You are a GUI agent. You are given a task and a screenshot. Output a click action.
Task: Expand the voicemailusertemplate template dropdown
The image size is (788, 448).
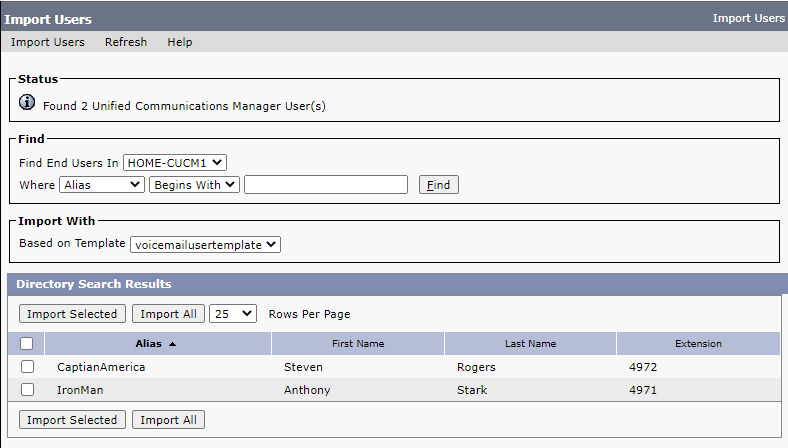coord(205,244)
